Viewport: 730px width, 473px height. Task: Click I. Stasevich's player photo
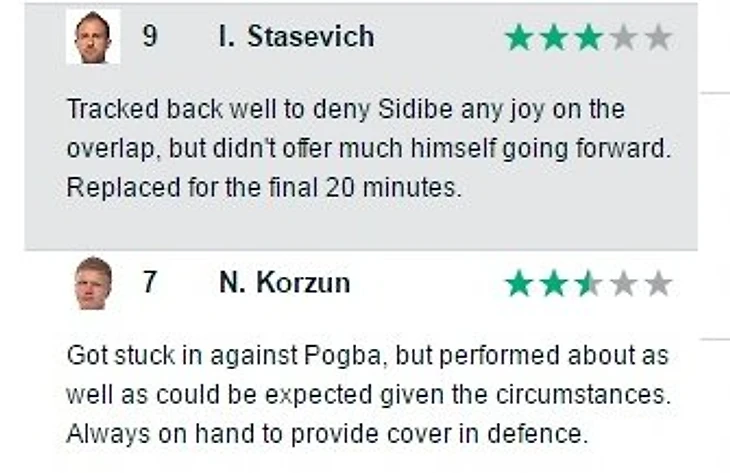click(x=93, y=36)
